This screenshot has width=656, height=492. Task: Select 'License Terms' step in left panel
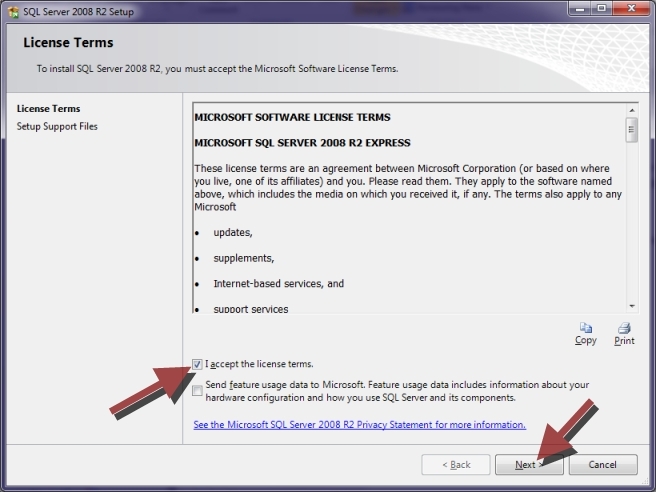49,109
